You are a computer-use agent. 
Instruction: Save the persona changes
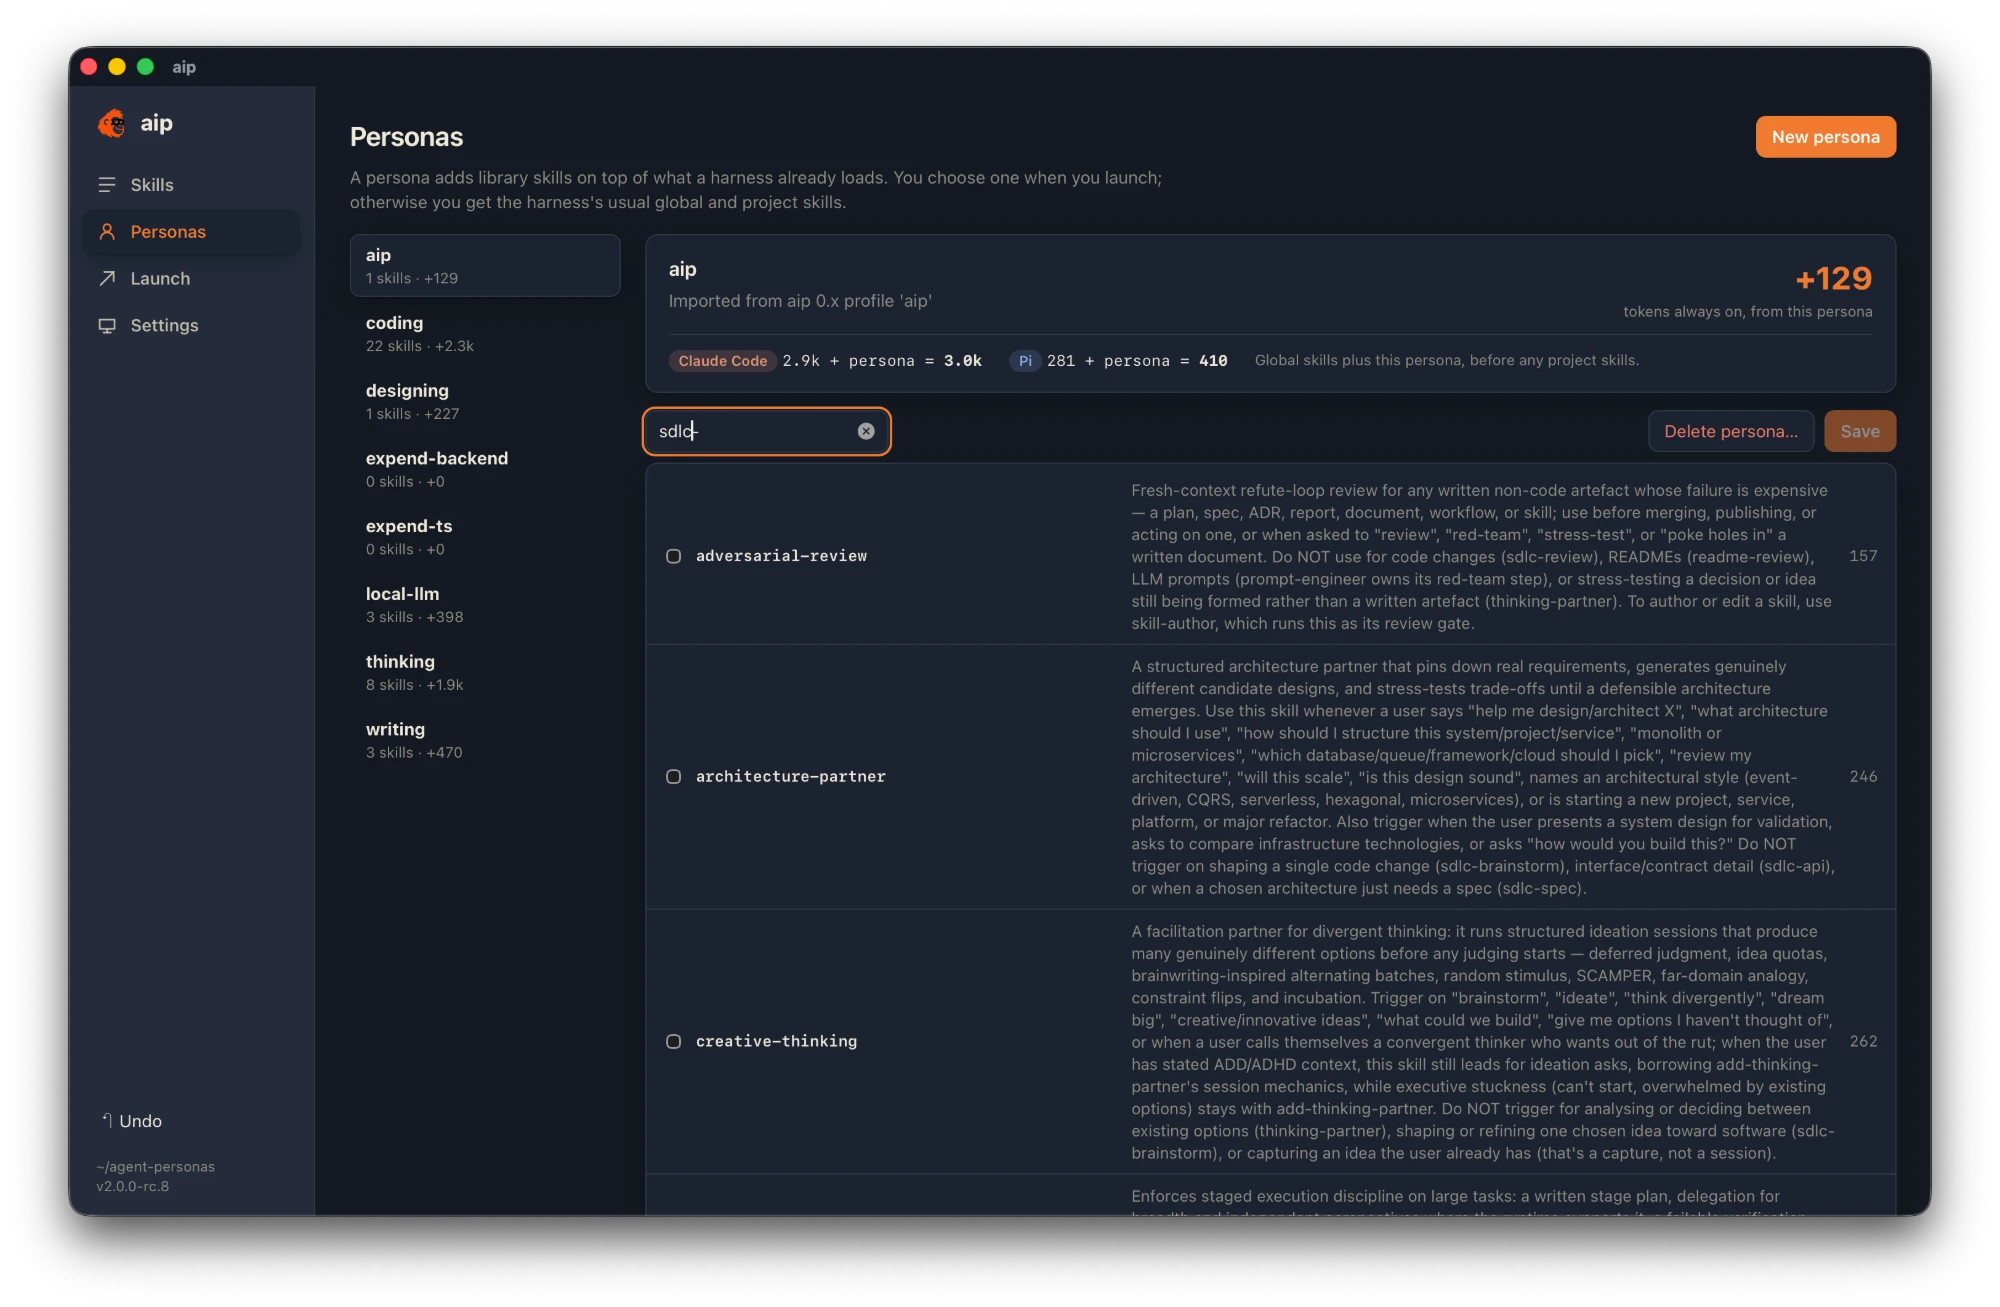[1859, 431]
